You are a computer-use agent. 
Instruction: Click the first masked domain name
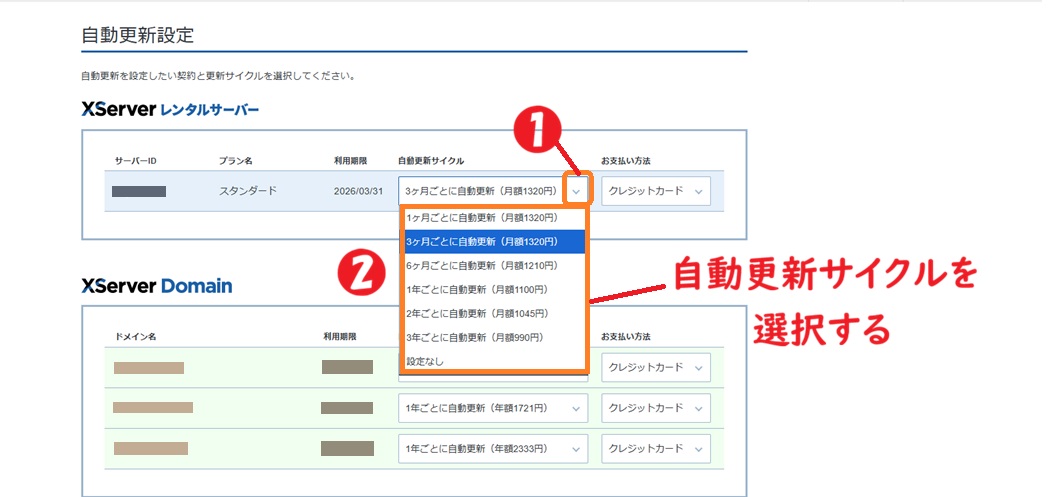148,367
